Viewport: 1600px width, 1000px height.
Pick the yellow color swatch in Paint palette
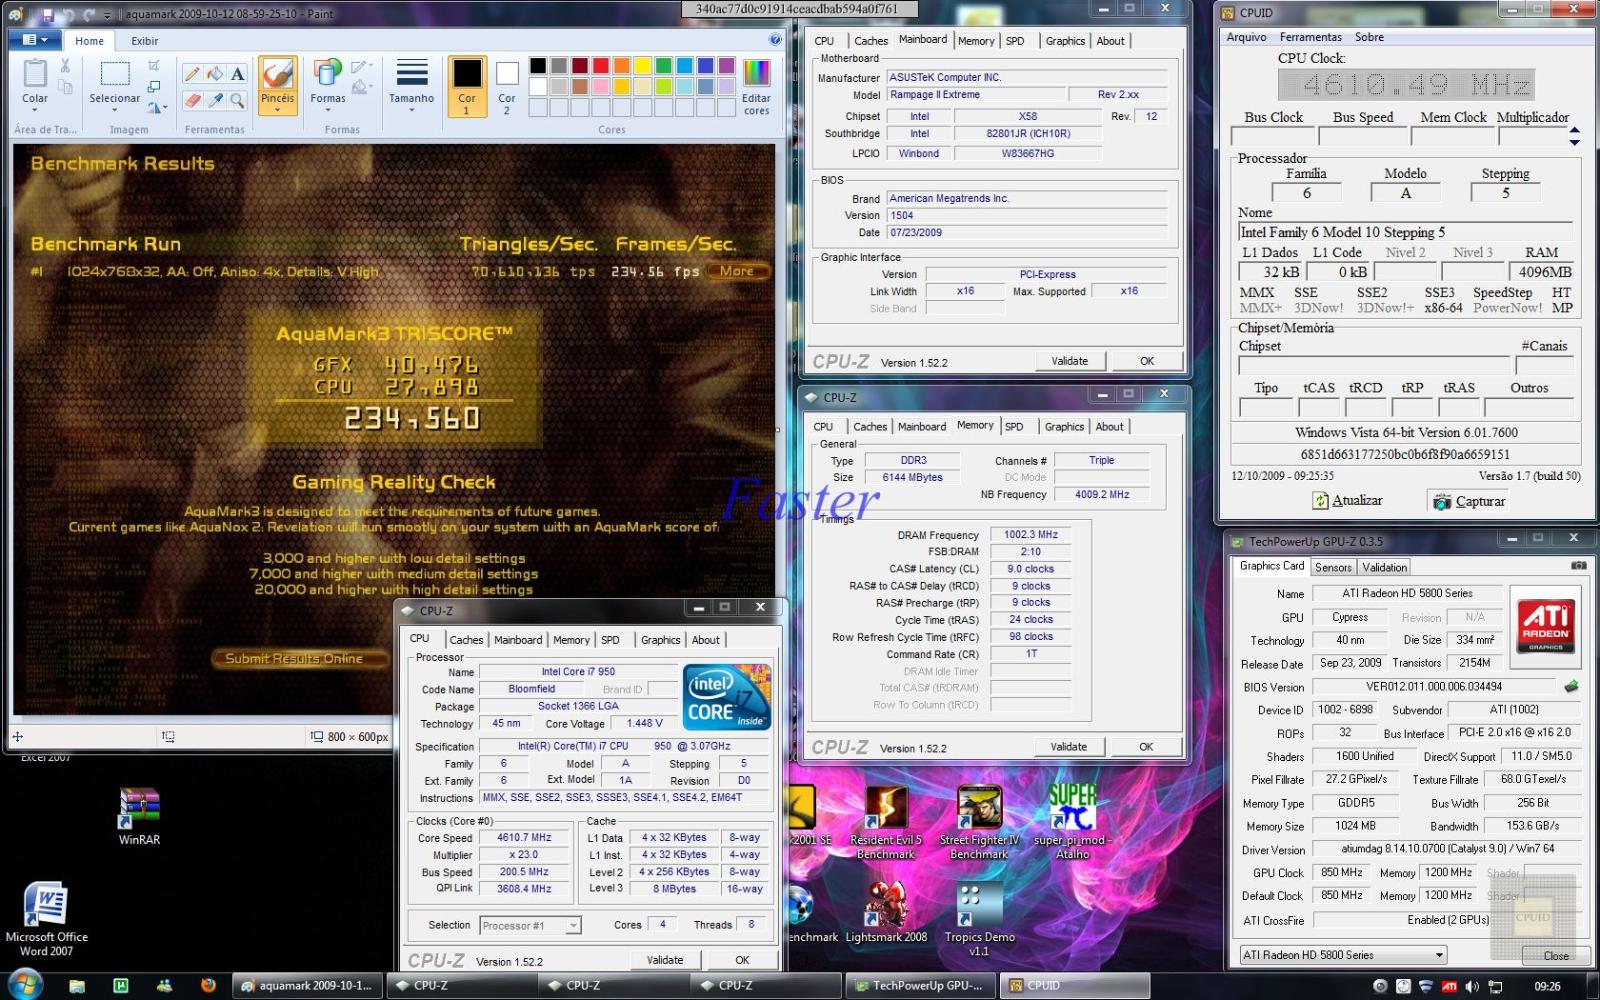[x=642, y=66]
